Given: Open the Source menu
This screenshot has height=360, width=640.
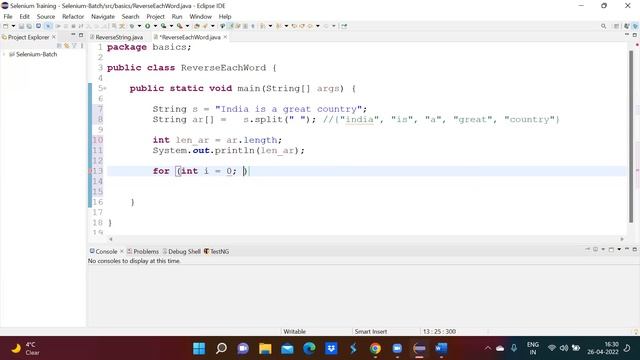Looking at the screenshot, I should point(46,16).
